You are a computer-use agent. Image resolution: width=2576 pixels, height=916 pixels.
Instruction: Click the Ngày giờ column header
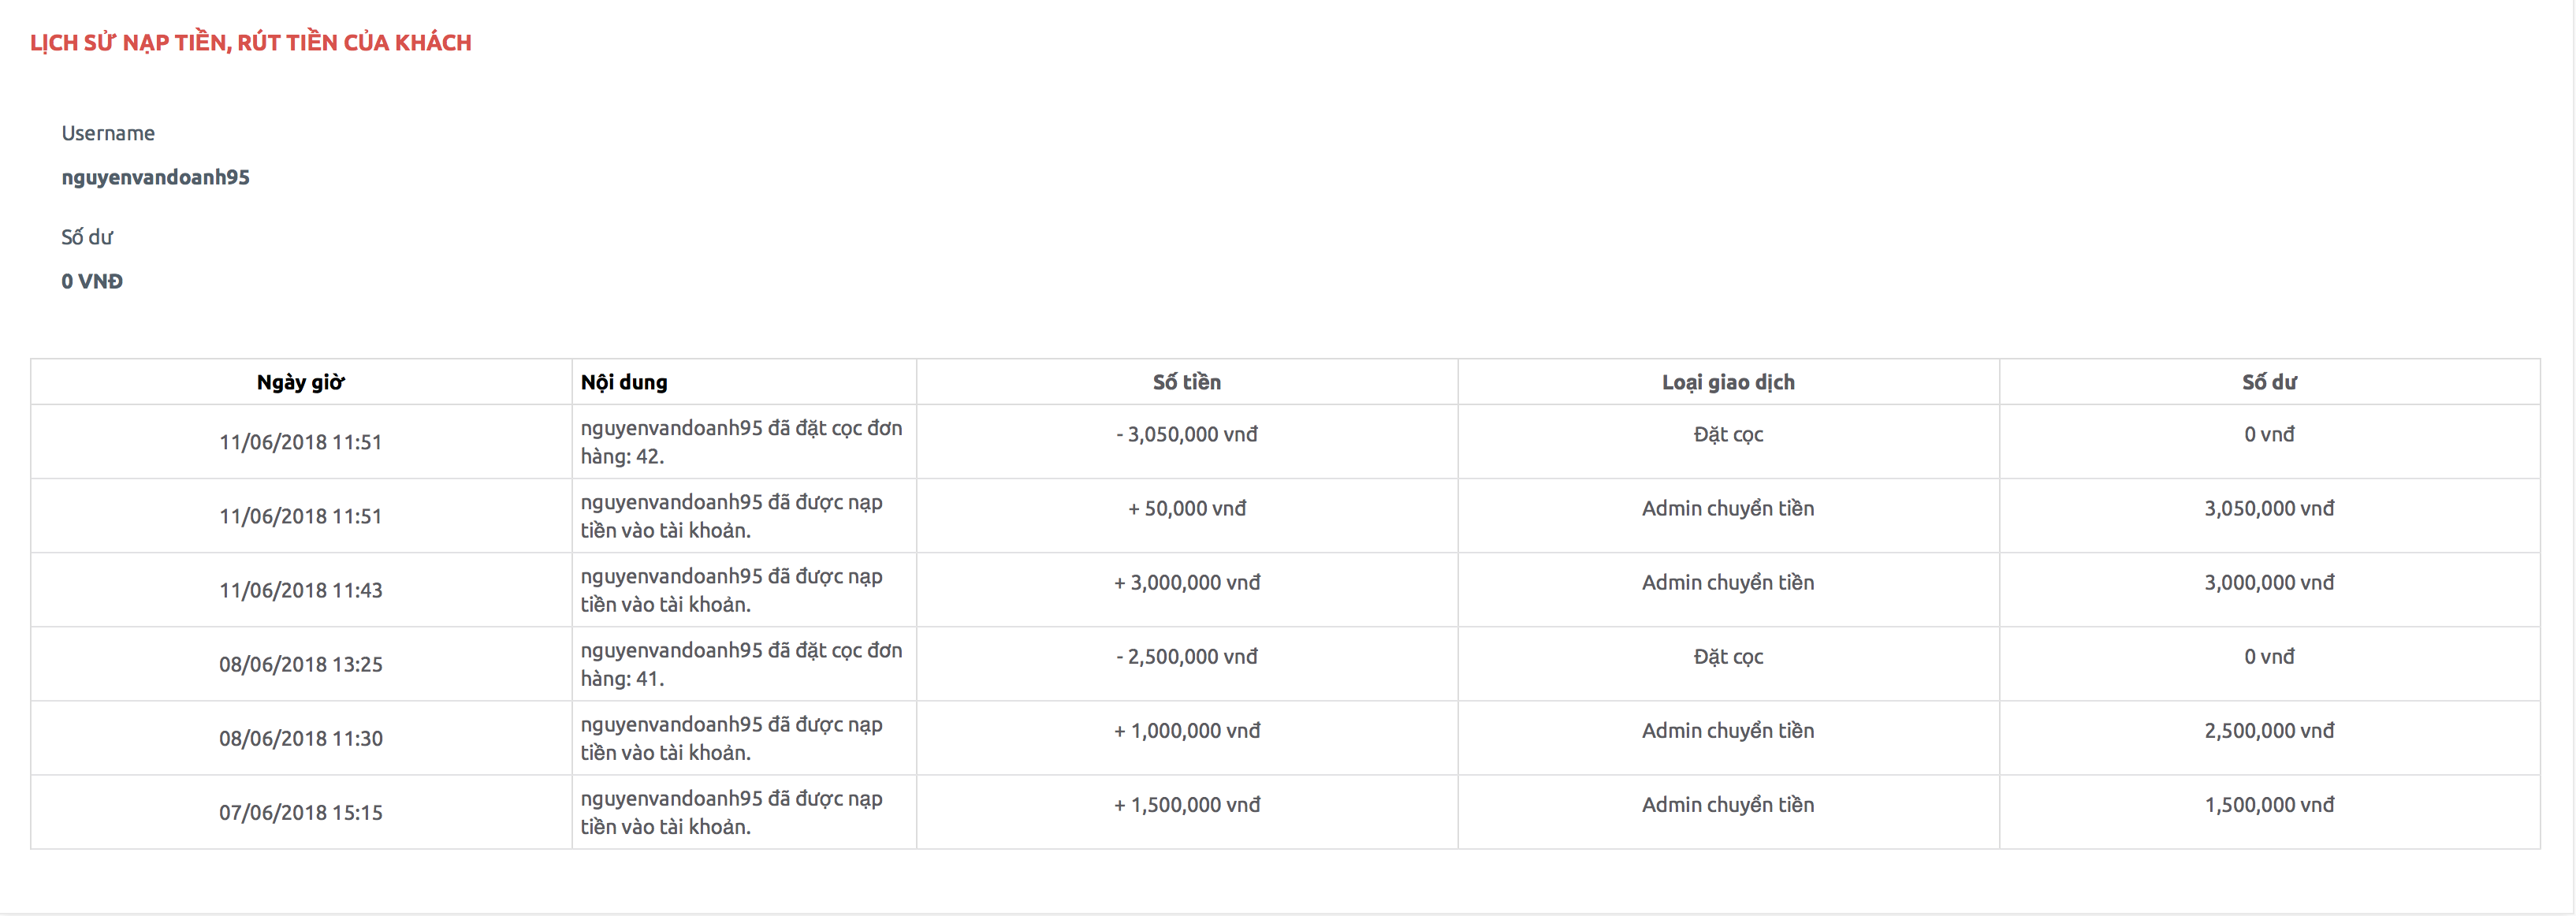coord(301,382)
